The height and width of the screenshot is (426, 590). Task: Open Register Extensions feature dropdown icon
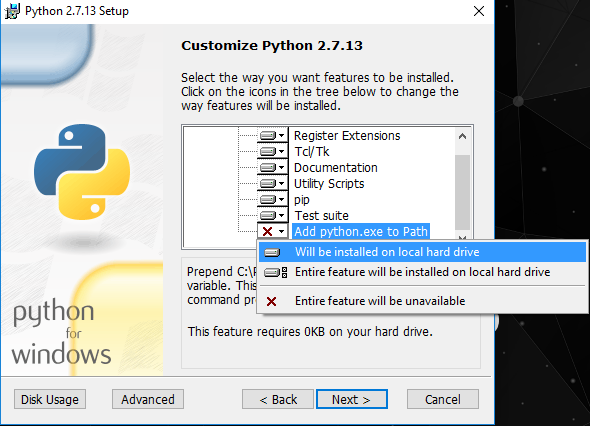click(273, 135)
